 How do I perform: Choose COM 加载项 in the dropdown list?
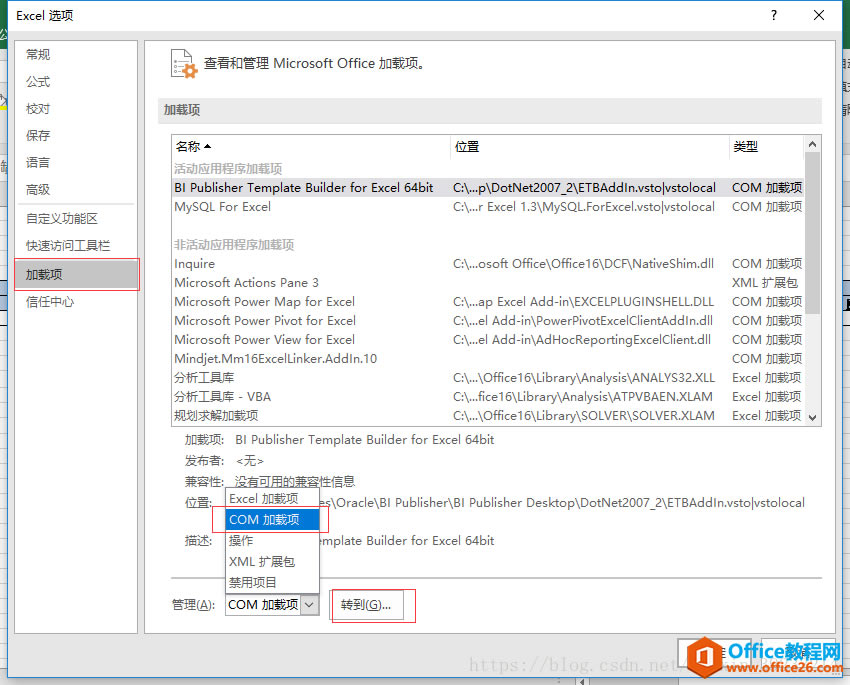point(272,520)
